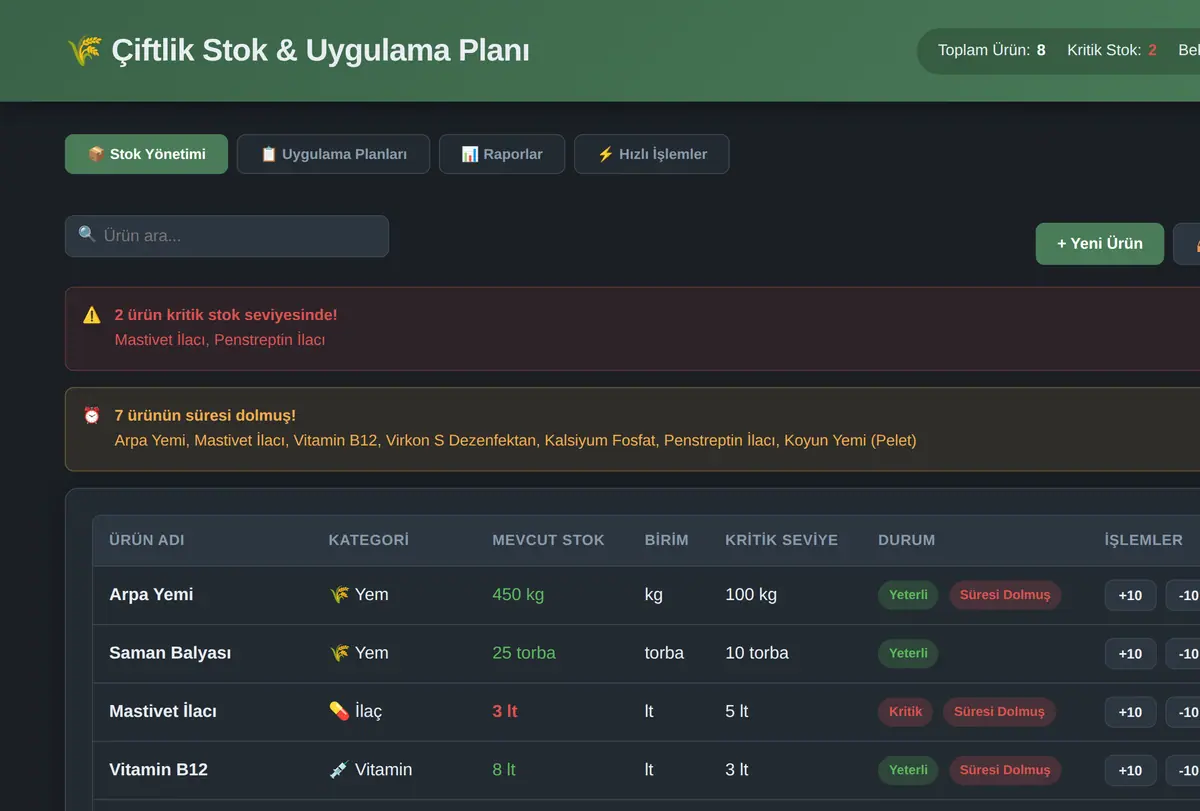Click the syringe icon in the Vitamin B12 row
The height and width of the screenshot is (811, 1200).
click(x=339, y=770)
